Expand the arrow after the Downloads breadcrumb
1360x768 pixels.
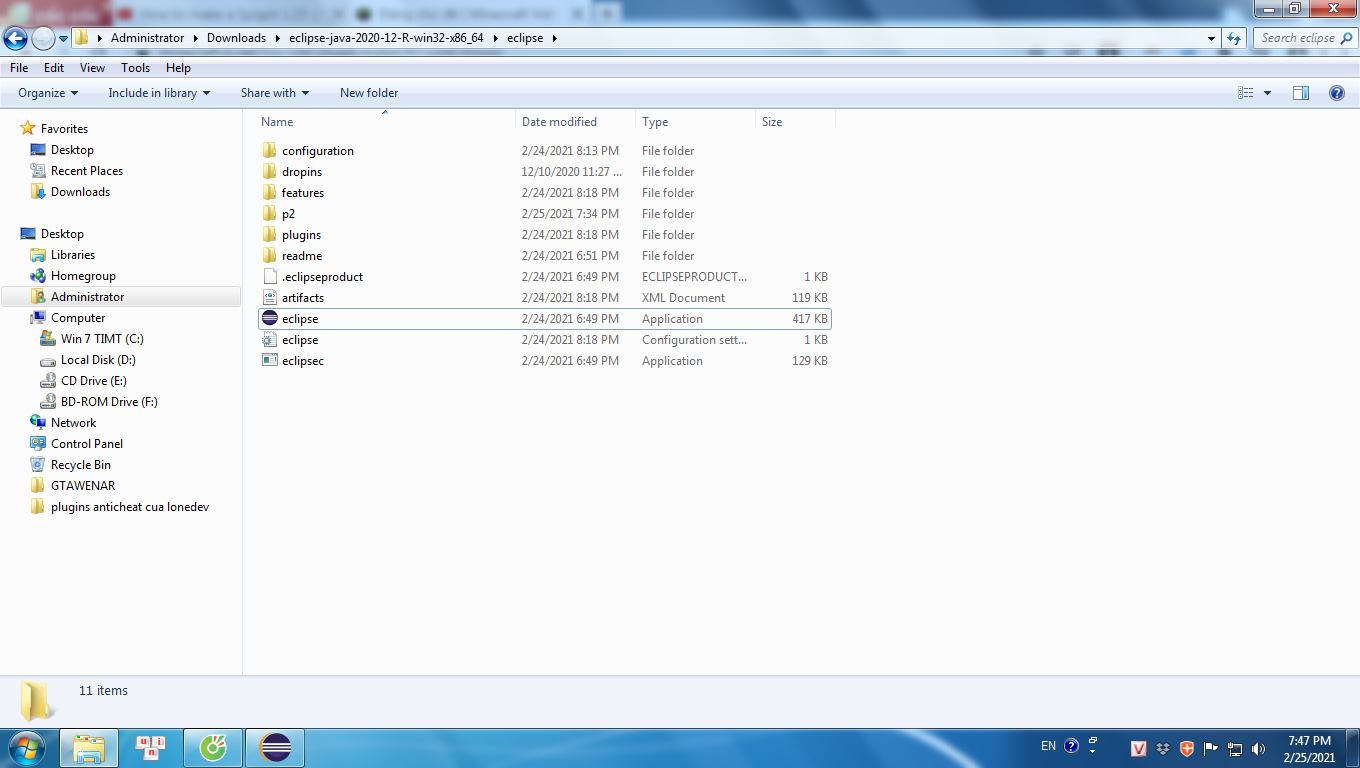pos(278,38)
